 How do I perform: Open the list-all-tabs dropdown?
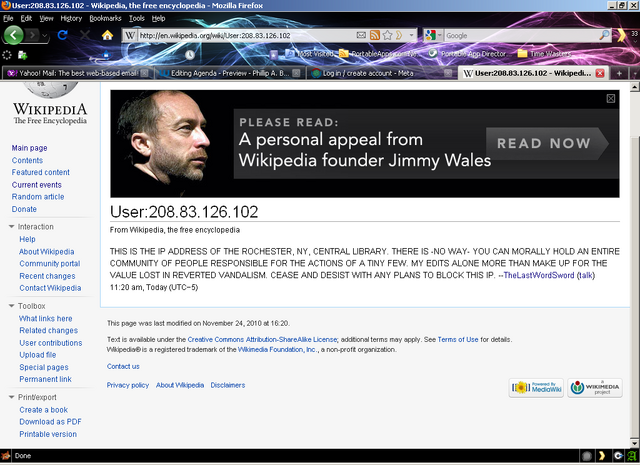pyautogui.click(x=635, y=73)
